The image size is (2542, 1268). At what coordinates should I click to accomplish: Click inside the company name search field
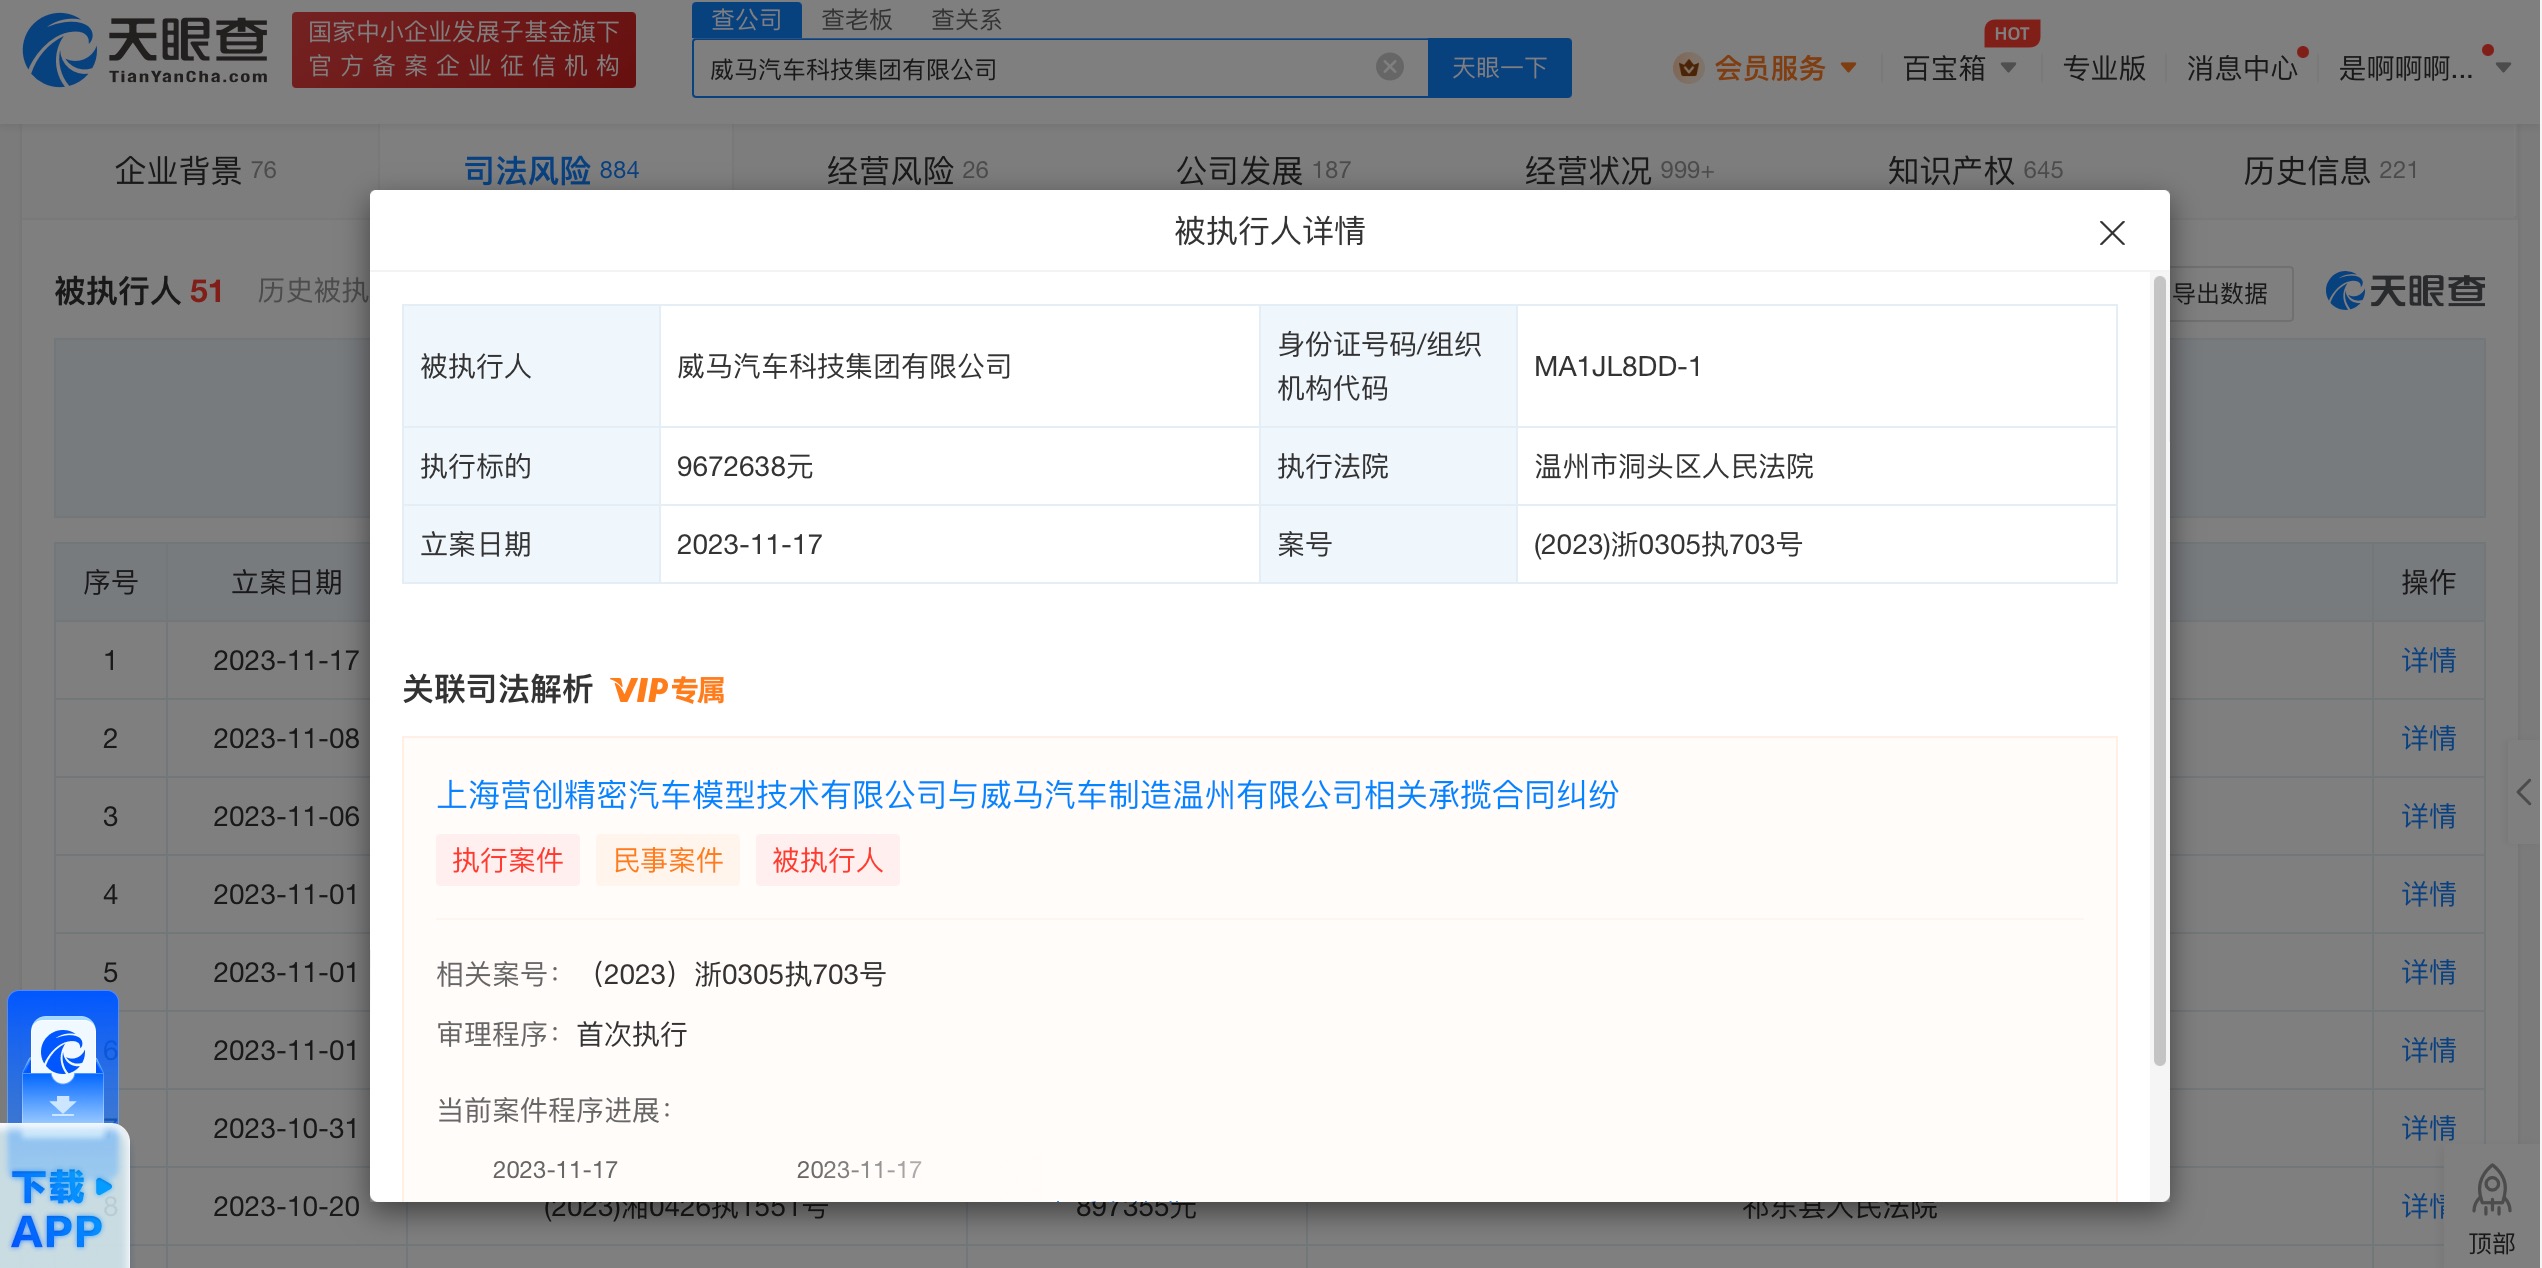click(x=1000, y=67)
